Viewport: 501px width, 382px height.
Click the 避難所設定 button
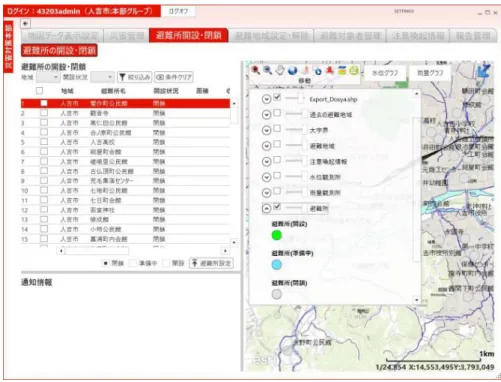[211, 263]
